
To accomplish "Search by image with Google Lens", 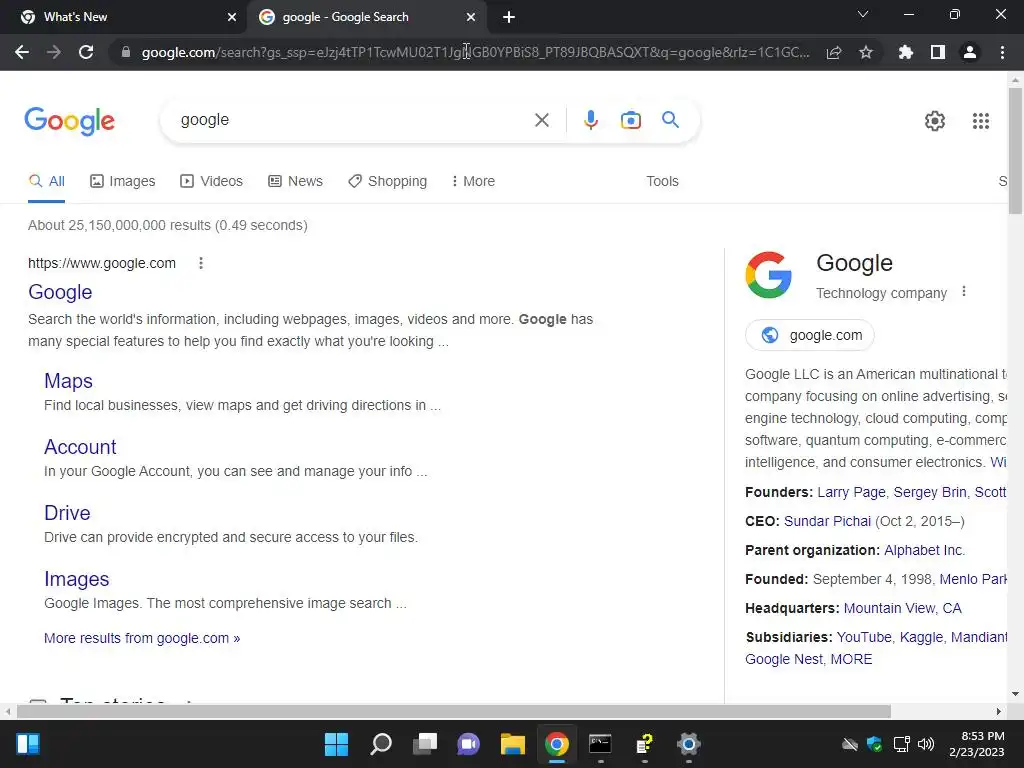I will 631,120.
